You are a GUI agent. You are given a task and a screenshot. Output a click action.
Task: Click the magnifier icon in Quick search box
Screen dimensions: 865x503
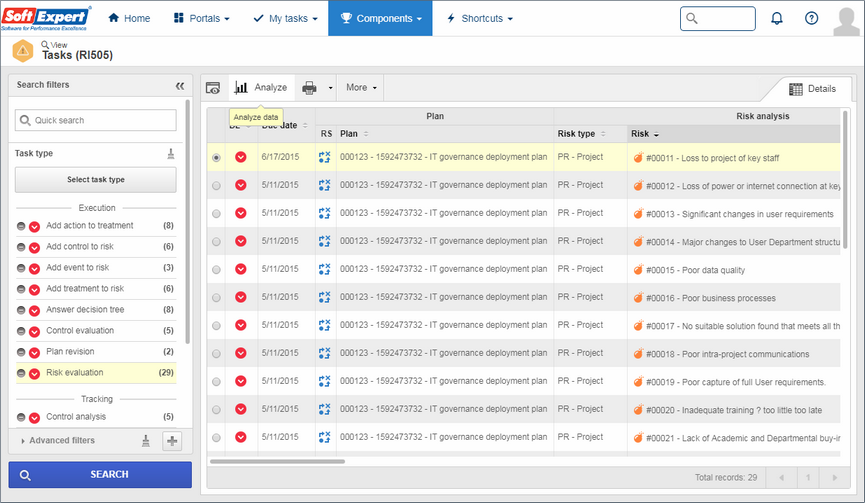tap(25, 120)
